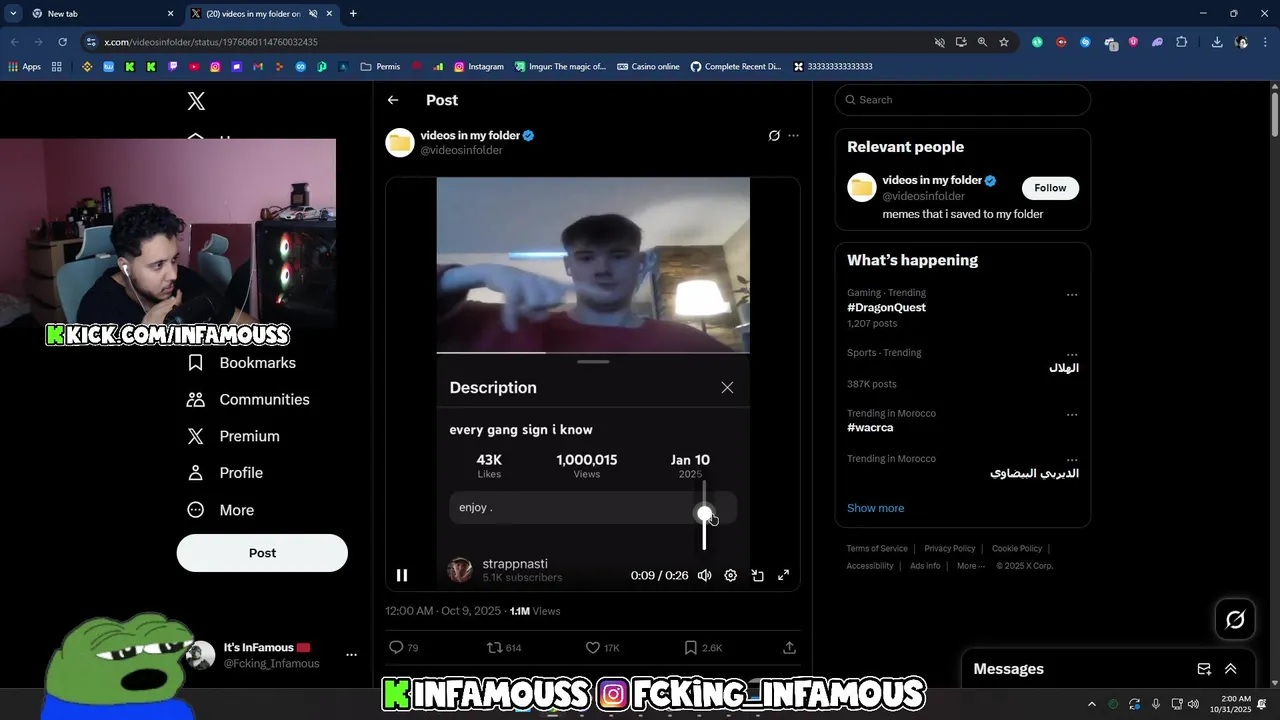The height and width of the screenshot is (720, 1280).
Task: Open Bookmarks in the sidebar
Action: tap(242, 363)
